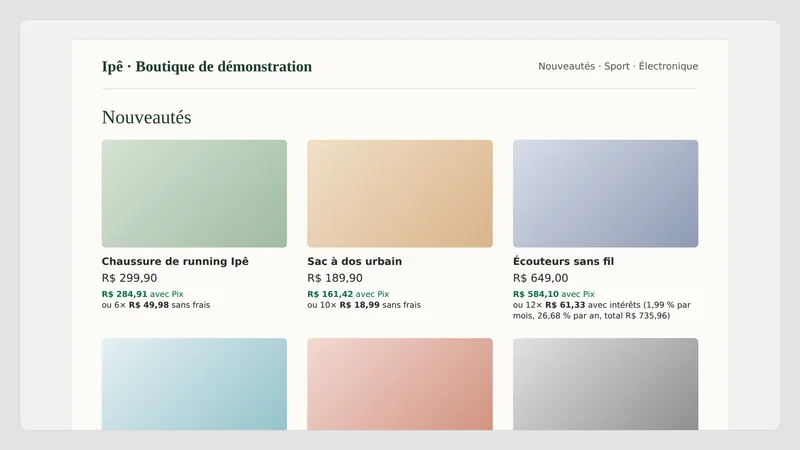Select the price R$ 189,90

tap(335, 278)
